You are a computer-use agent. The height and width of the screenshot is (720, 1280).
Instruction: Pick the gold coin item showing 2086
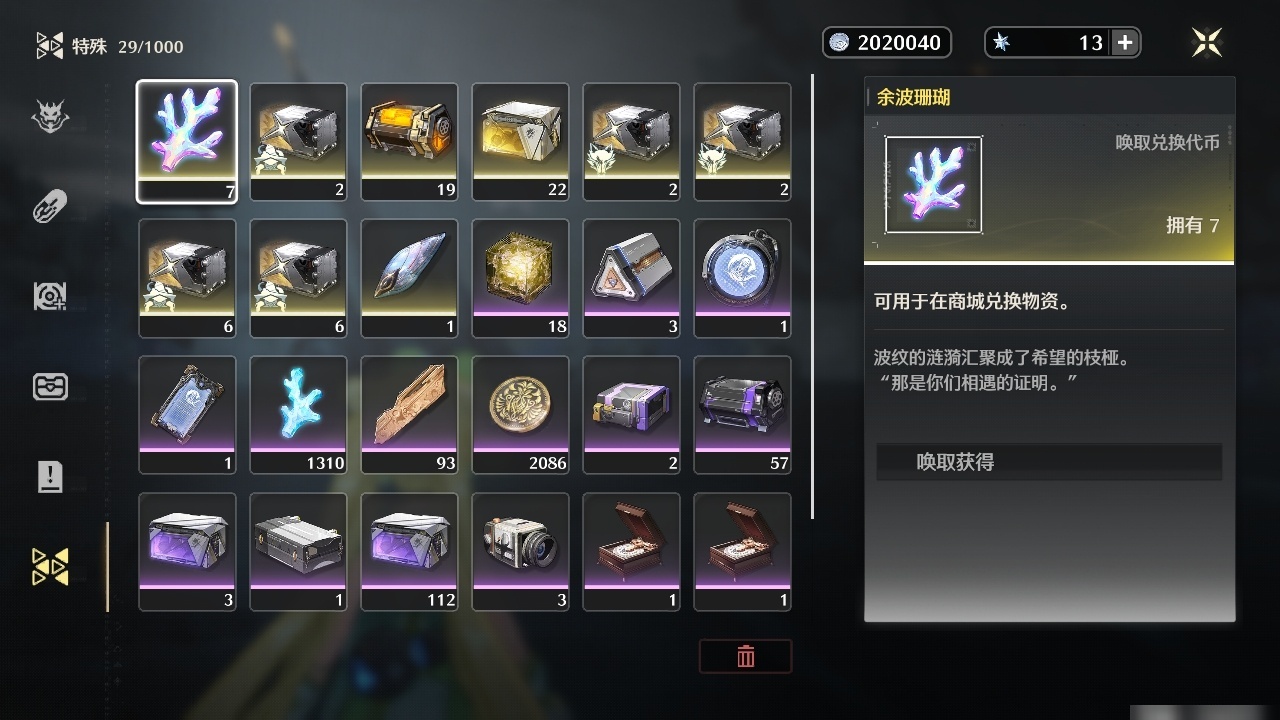pos(520,415)
